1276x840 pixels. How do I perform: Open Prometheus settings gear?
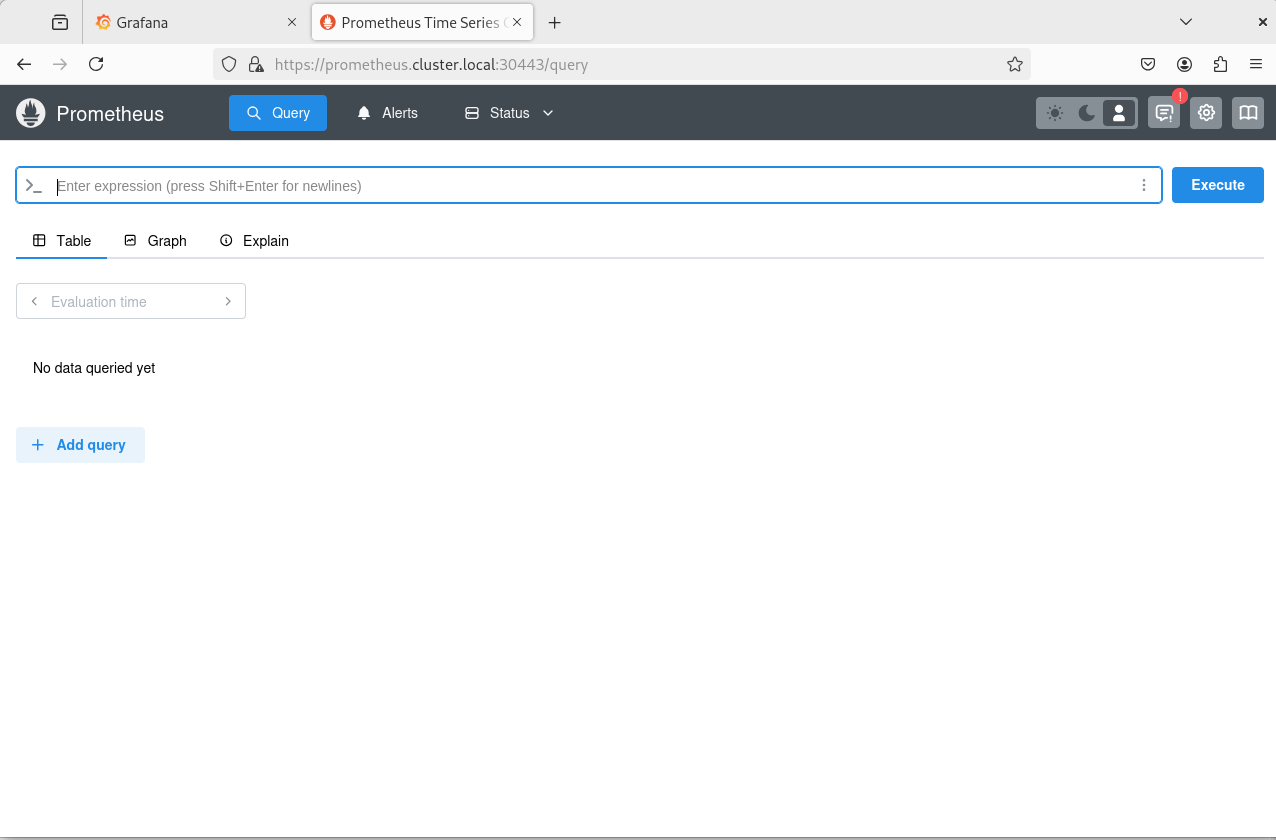tap(1206, 113)
